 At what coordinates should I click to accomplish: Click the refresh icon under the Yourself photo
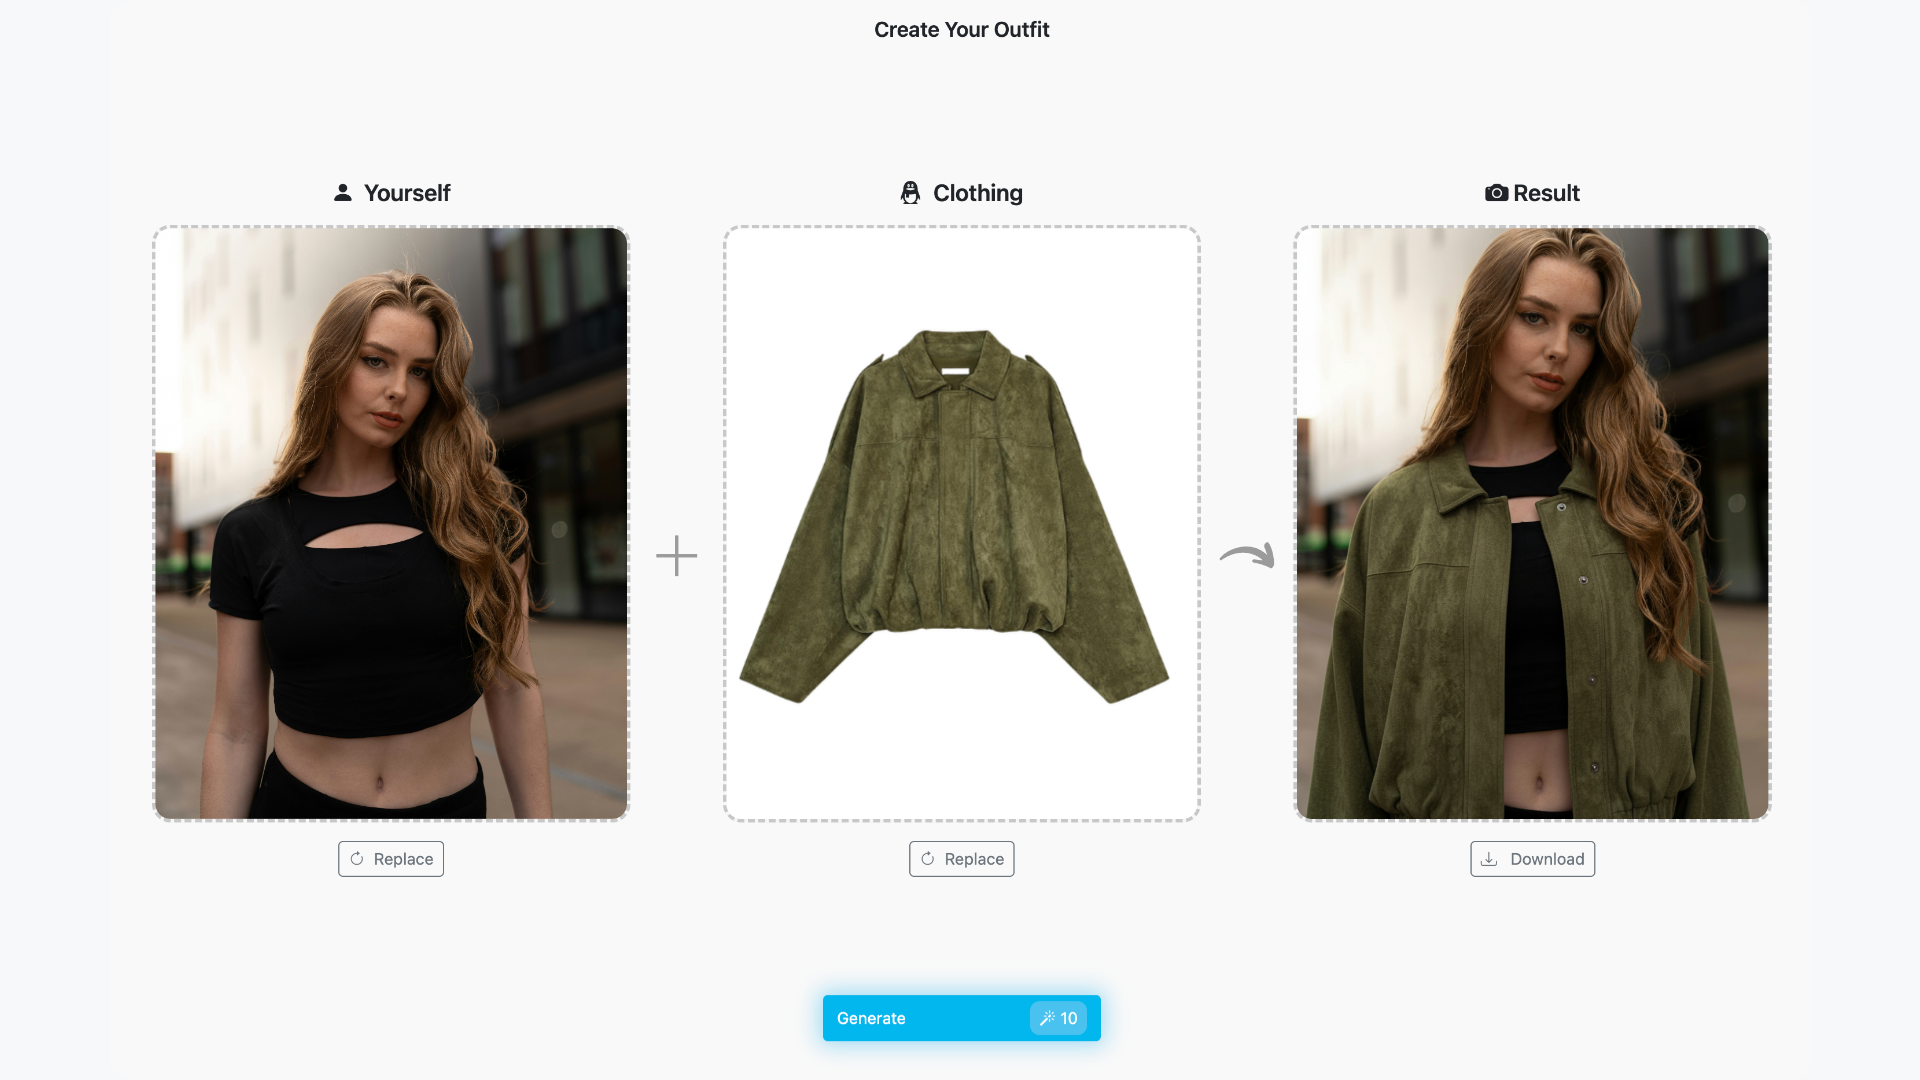[357, 859]
